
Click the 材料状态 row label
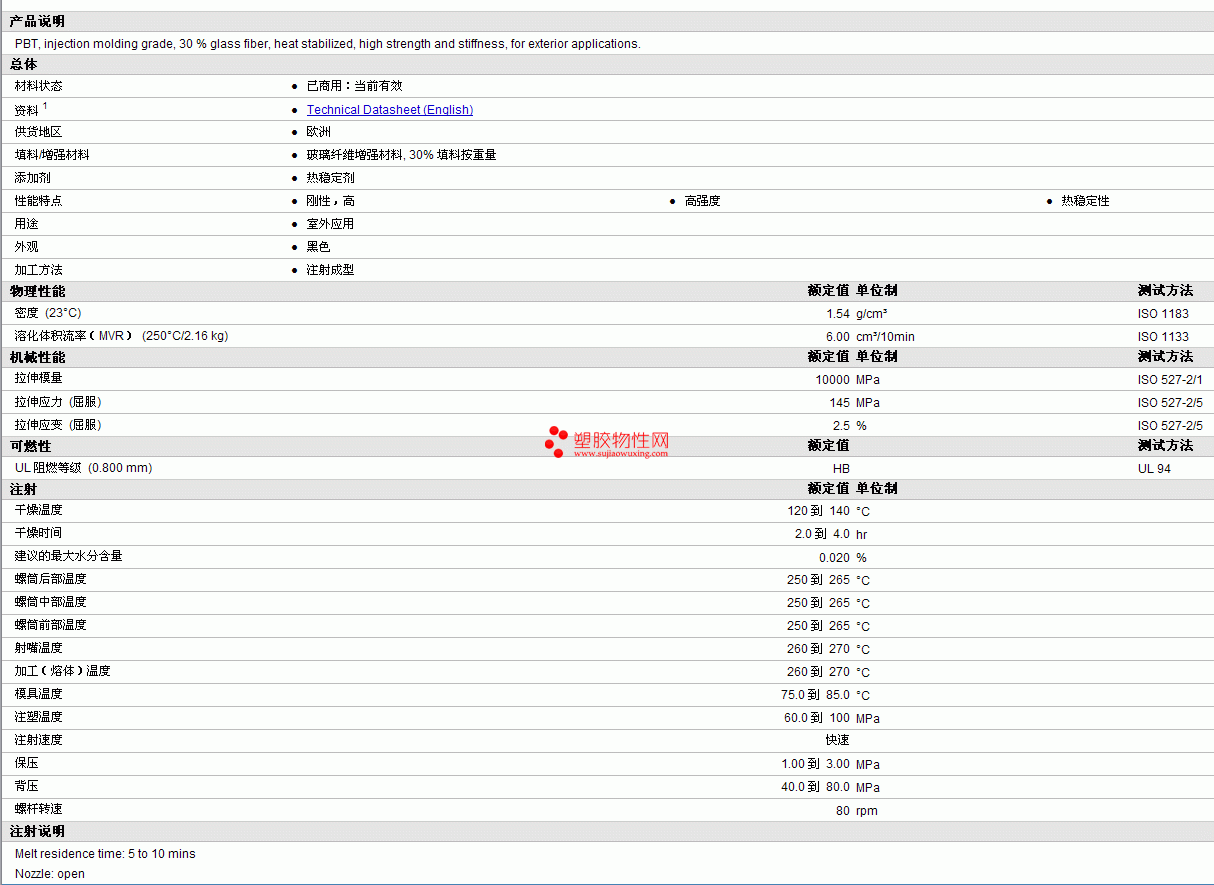pyautogui.click(x=38, y=87)
